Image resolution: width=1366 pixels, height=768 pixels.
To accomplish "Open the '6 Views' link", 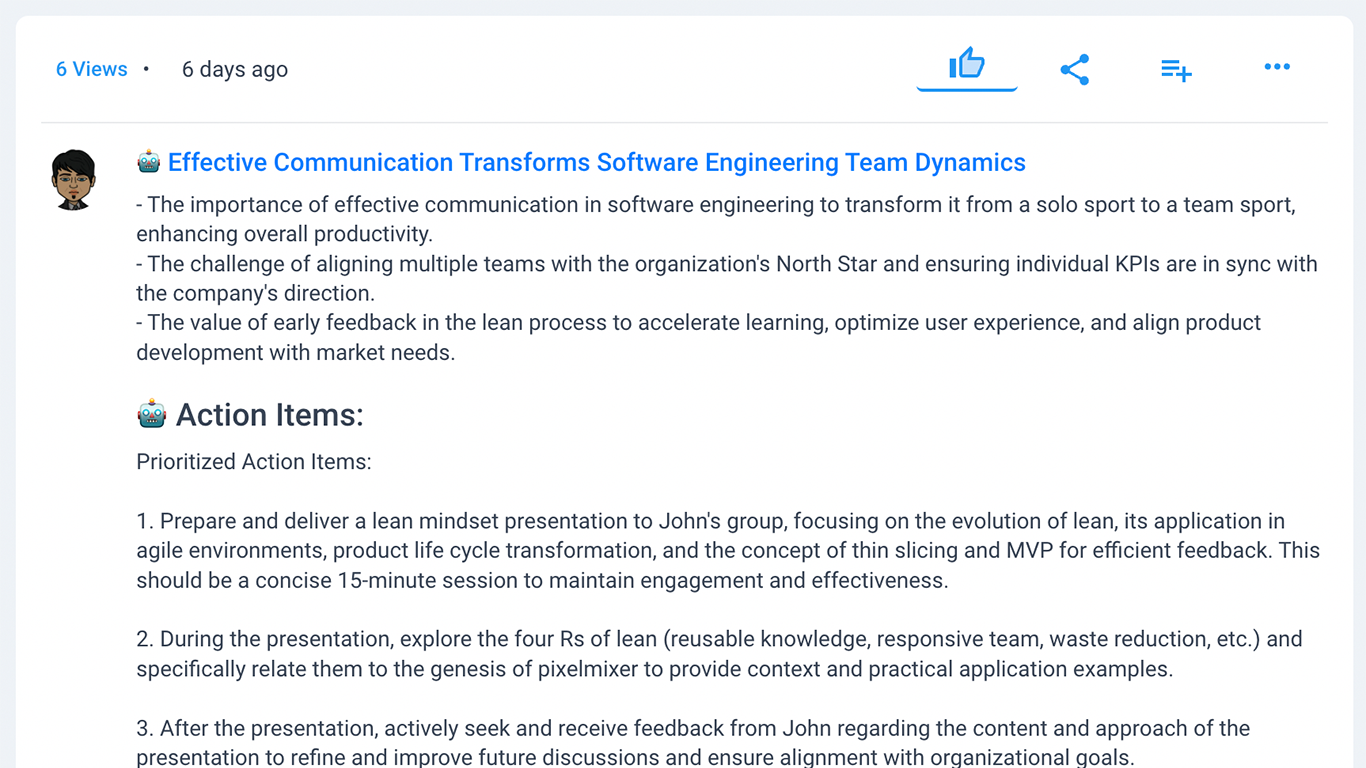I will point(92,69).
